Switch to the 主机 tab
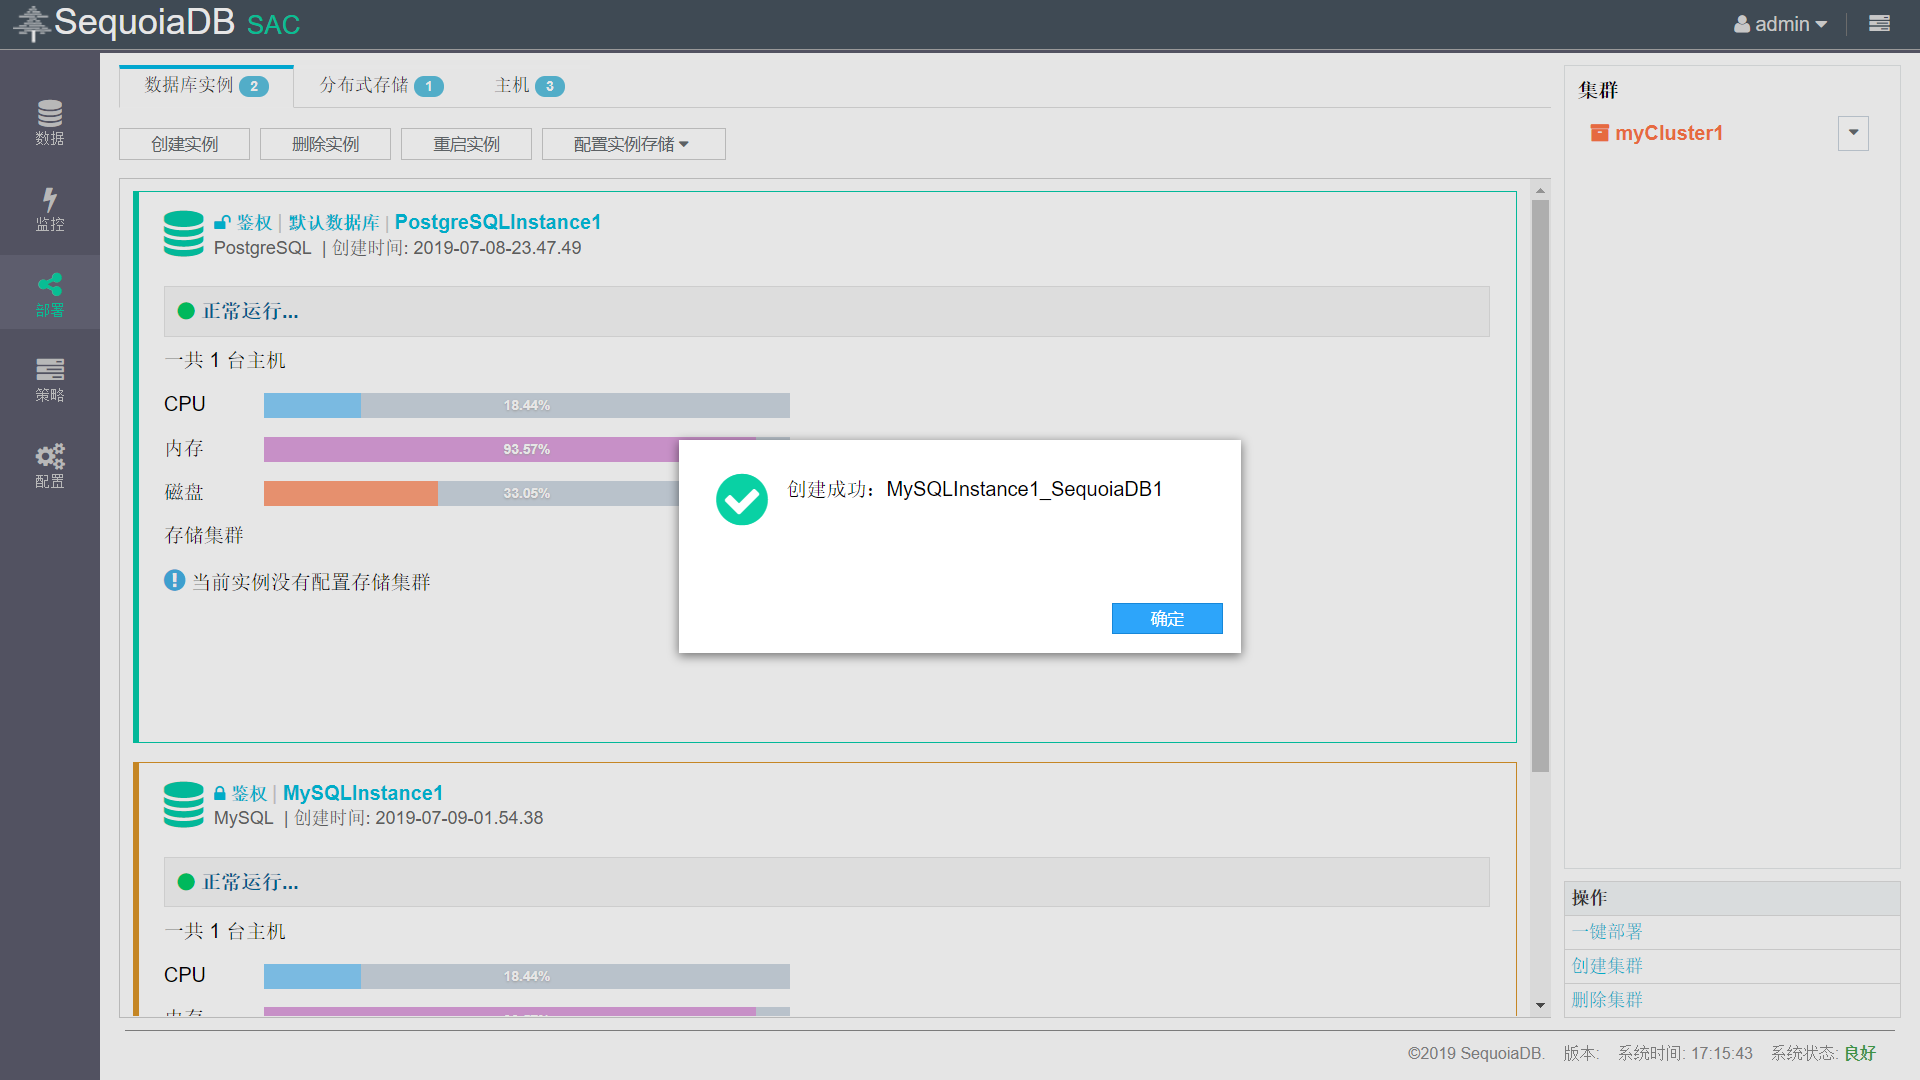Screen dimensions: 1920x1080 529,86
